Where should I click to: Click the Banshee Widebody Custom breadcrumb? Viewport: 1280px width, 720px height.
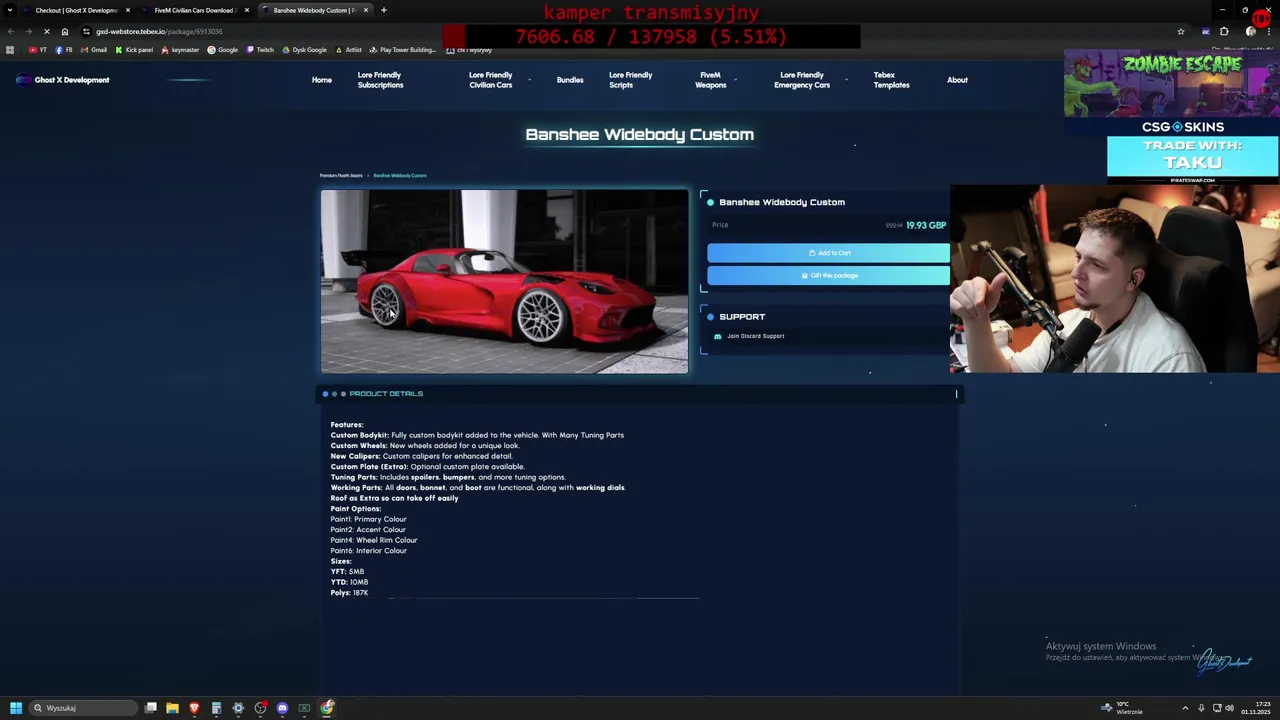400,175
